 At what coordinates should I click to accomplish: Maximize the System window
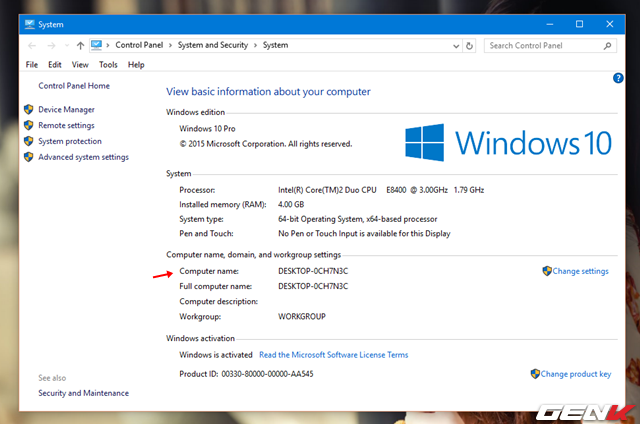click(579, 24)
